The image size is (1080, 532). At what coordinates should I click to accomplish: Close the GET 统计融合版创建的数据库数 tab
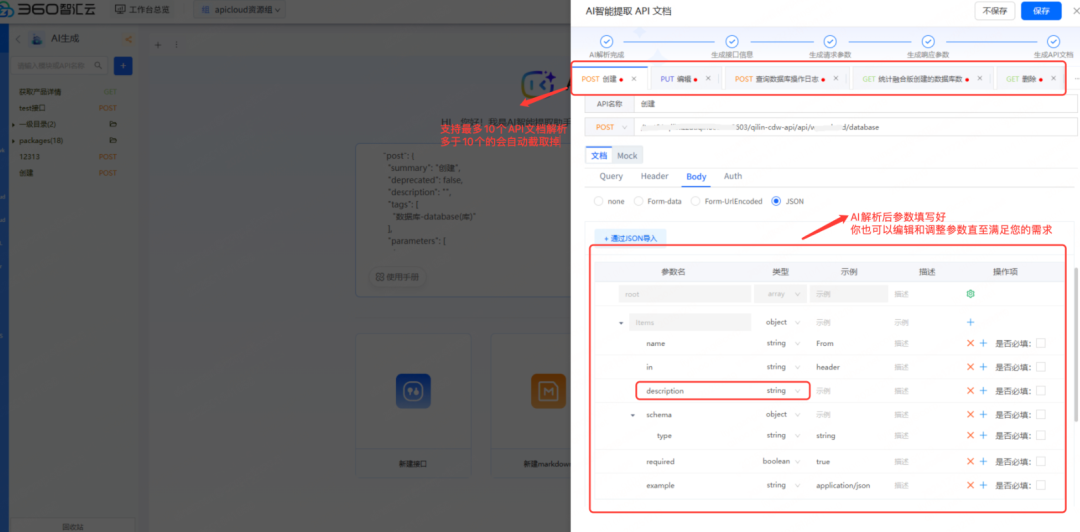pos(979,79)
